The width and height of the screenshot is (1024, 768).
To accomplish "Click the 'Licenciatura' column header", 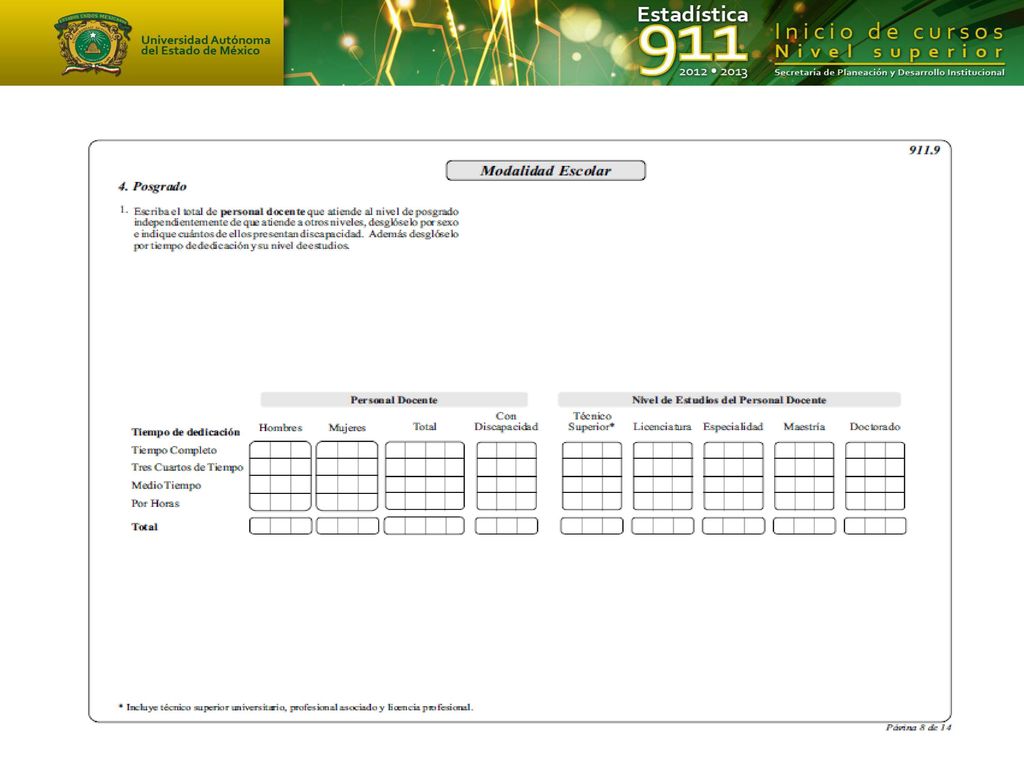I will 662,426.
